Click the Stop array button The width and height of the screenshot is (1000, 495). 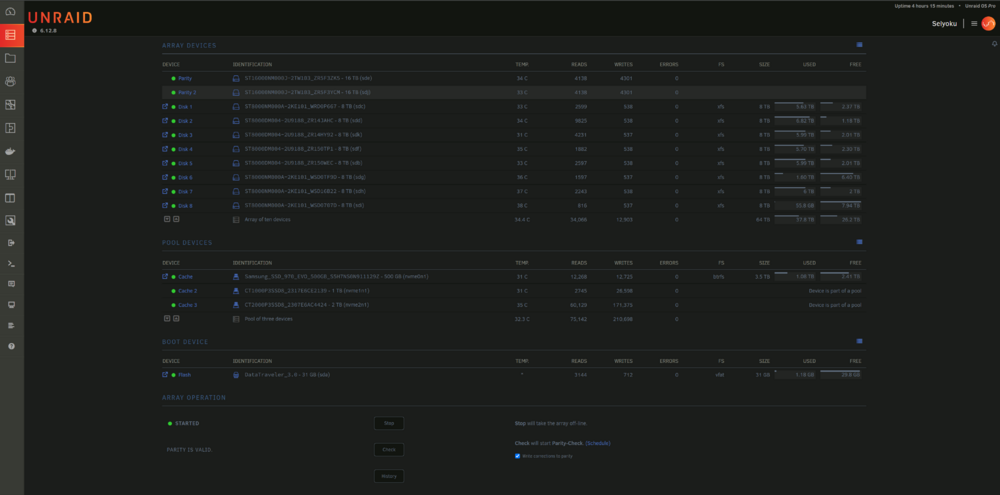[x=389, y=423]
